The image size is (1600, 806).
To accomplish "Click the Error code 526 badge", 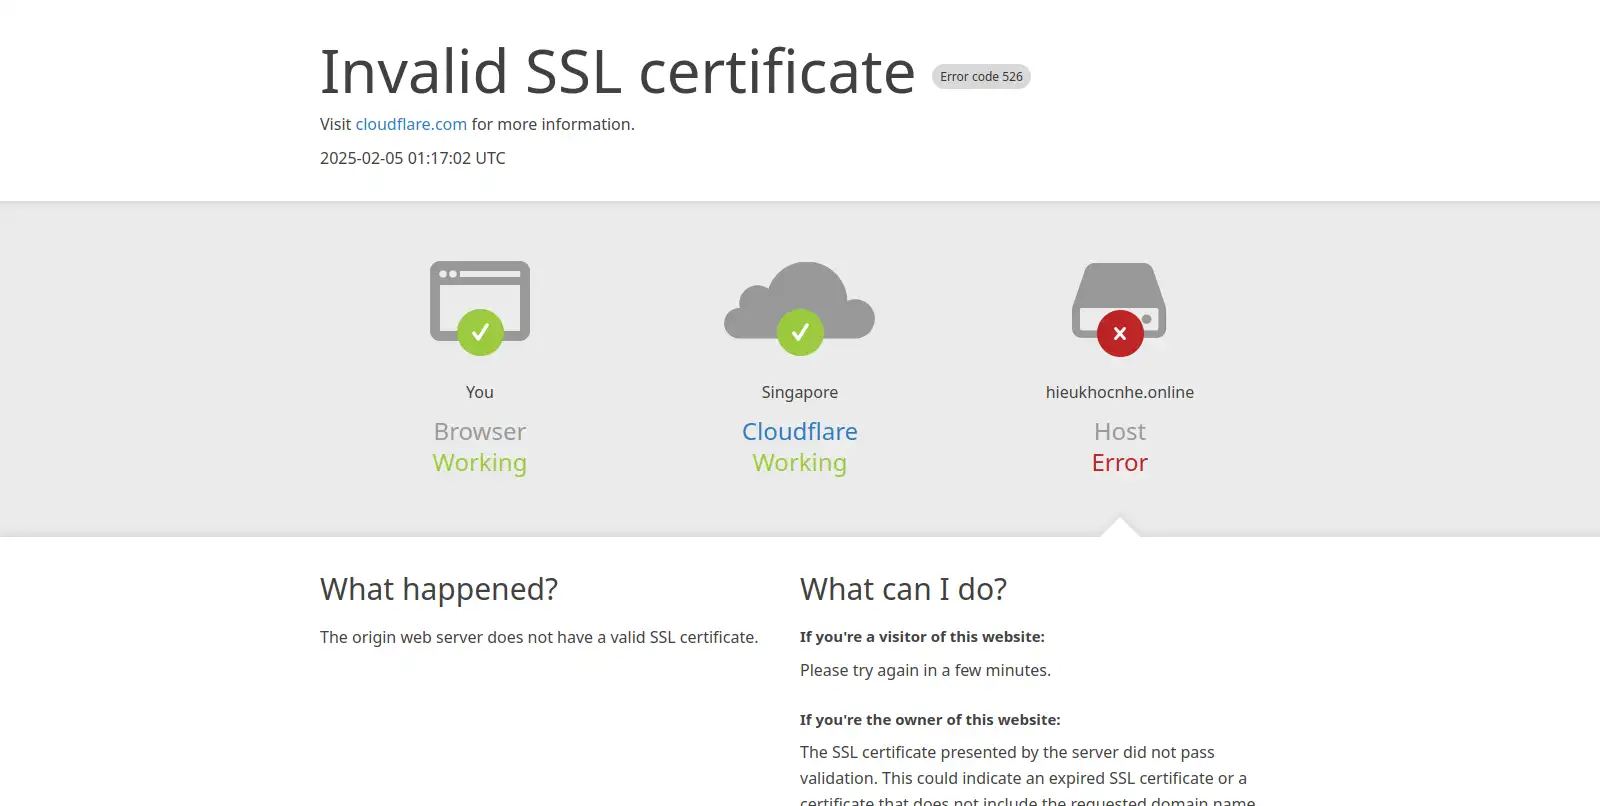I will (981, 77).
